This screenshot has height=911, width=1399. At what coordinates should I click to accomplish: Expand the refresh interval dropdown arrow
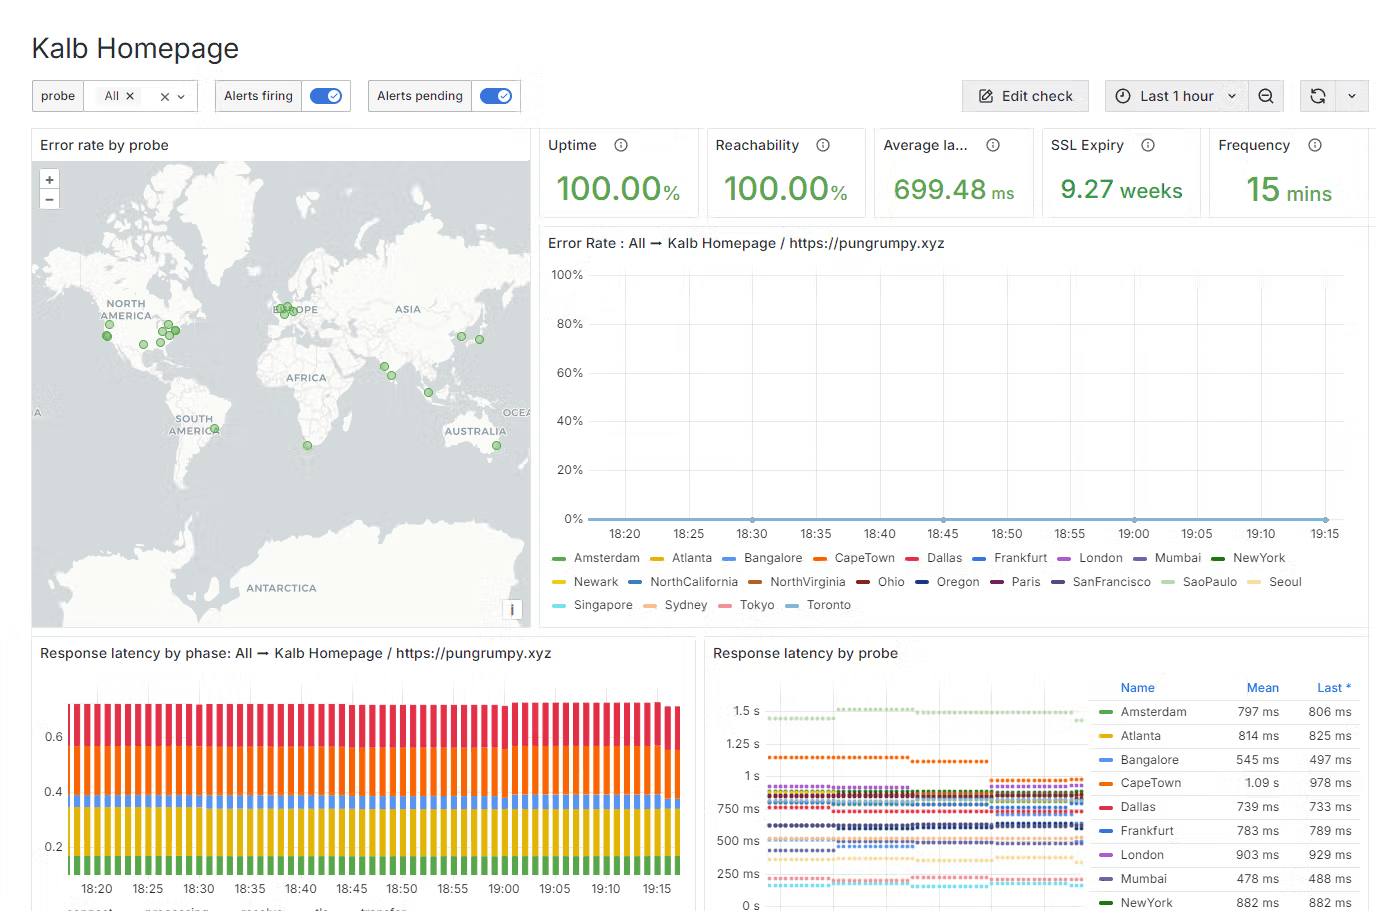click(x=1352, y=96)
